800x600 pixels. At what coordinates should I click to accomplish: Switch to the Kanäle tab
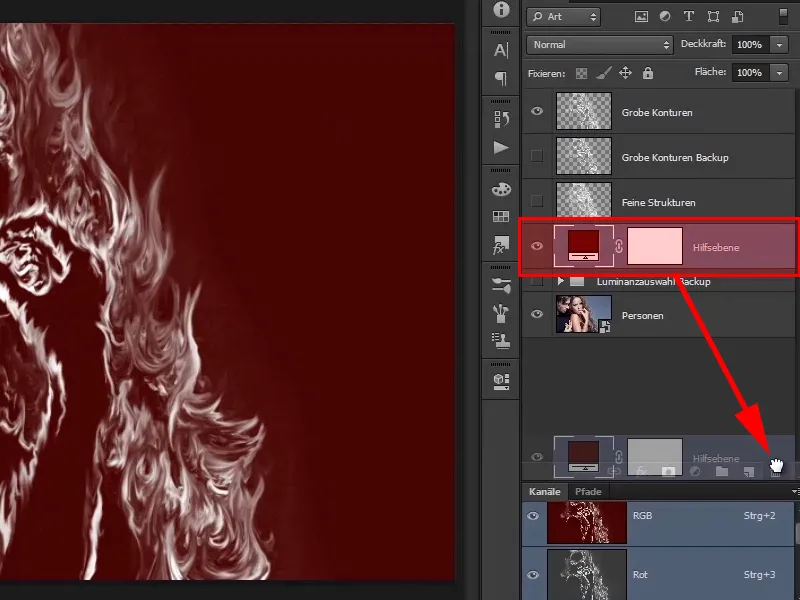[544, 492]
